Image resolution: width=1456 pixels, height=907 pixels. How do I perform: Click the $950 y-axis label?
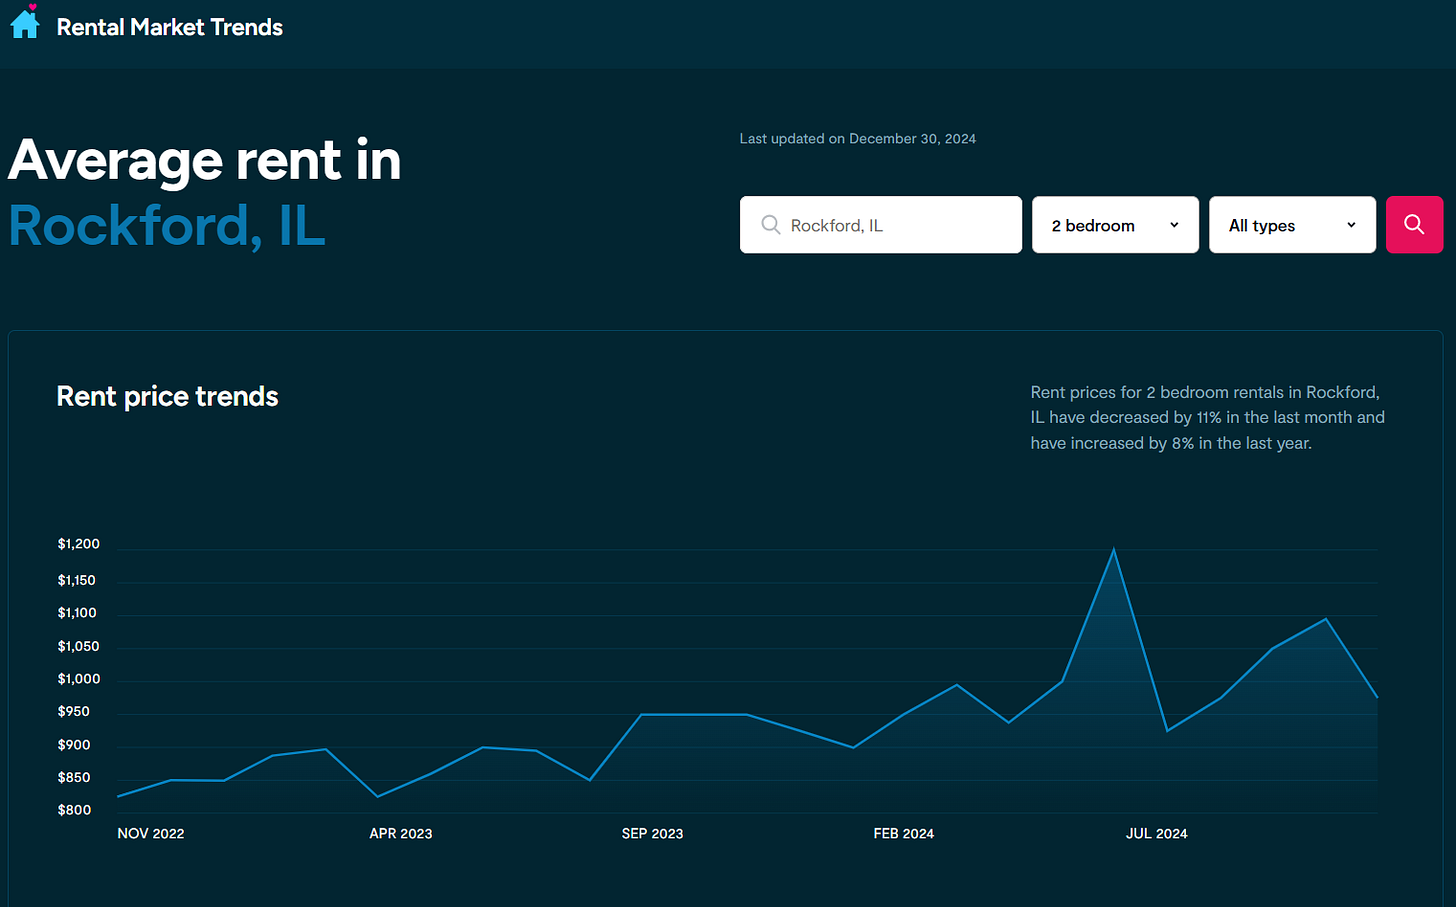click(x=74, y=712)
